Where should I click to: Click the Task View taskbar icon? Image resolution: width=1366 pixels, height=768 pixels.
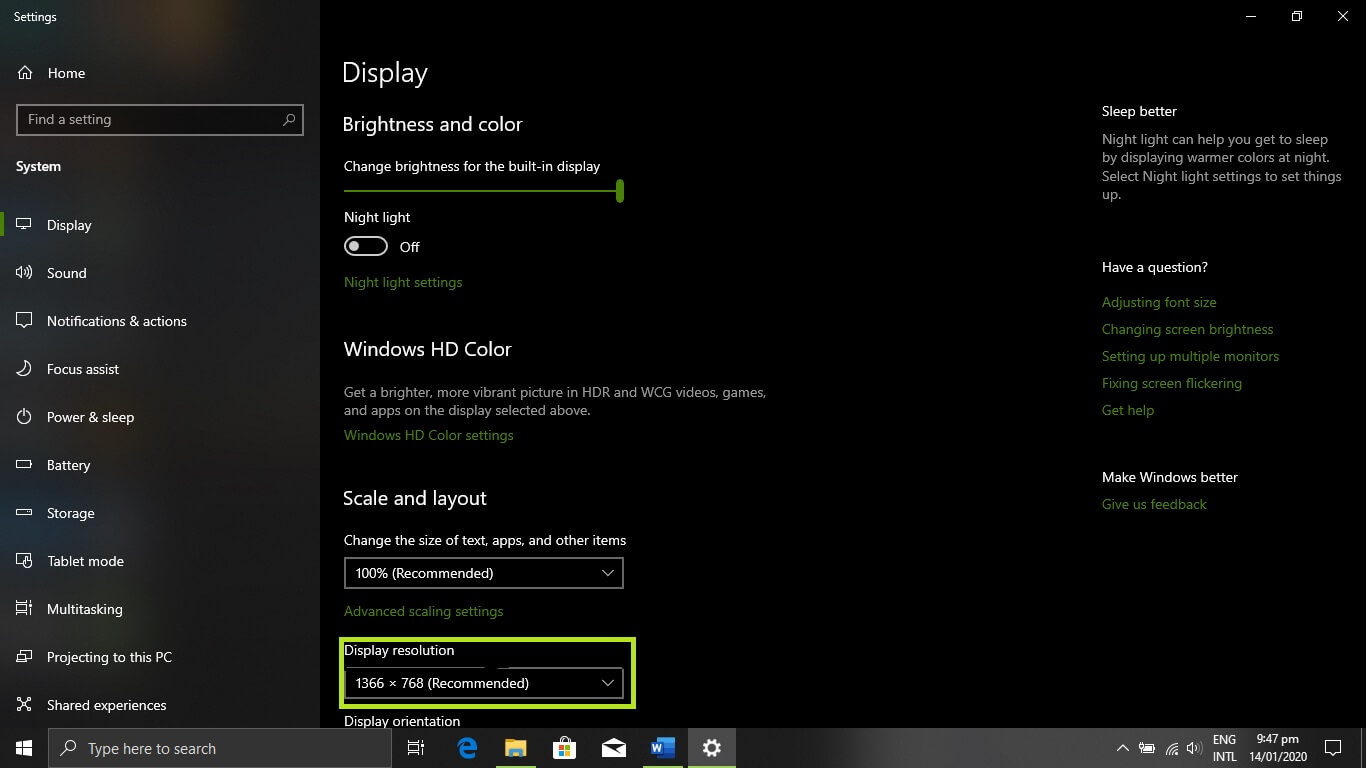(416, 748)
